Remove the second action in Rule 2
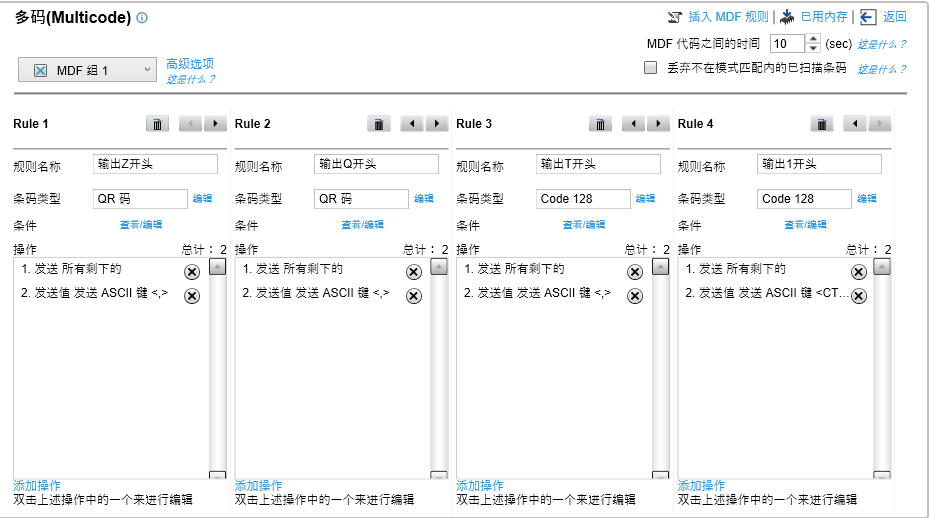929x518 pixels. [413, 295]
